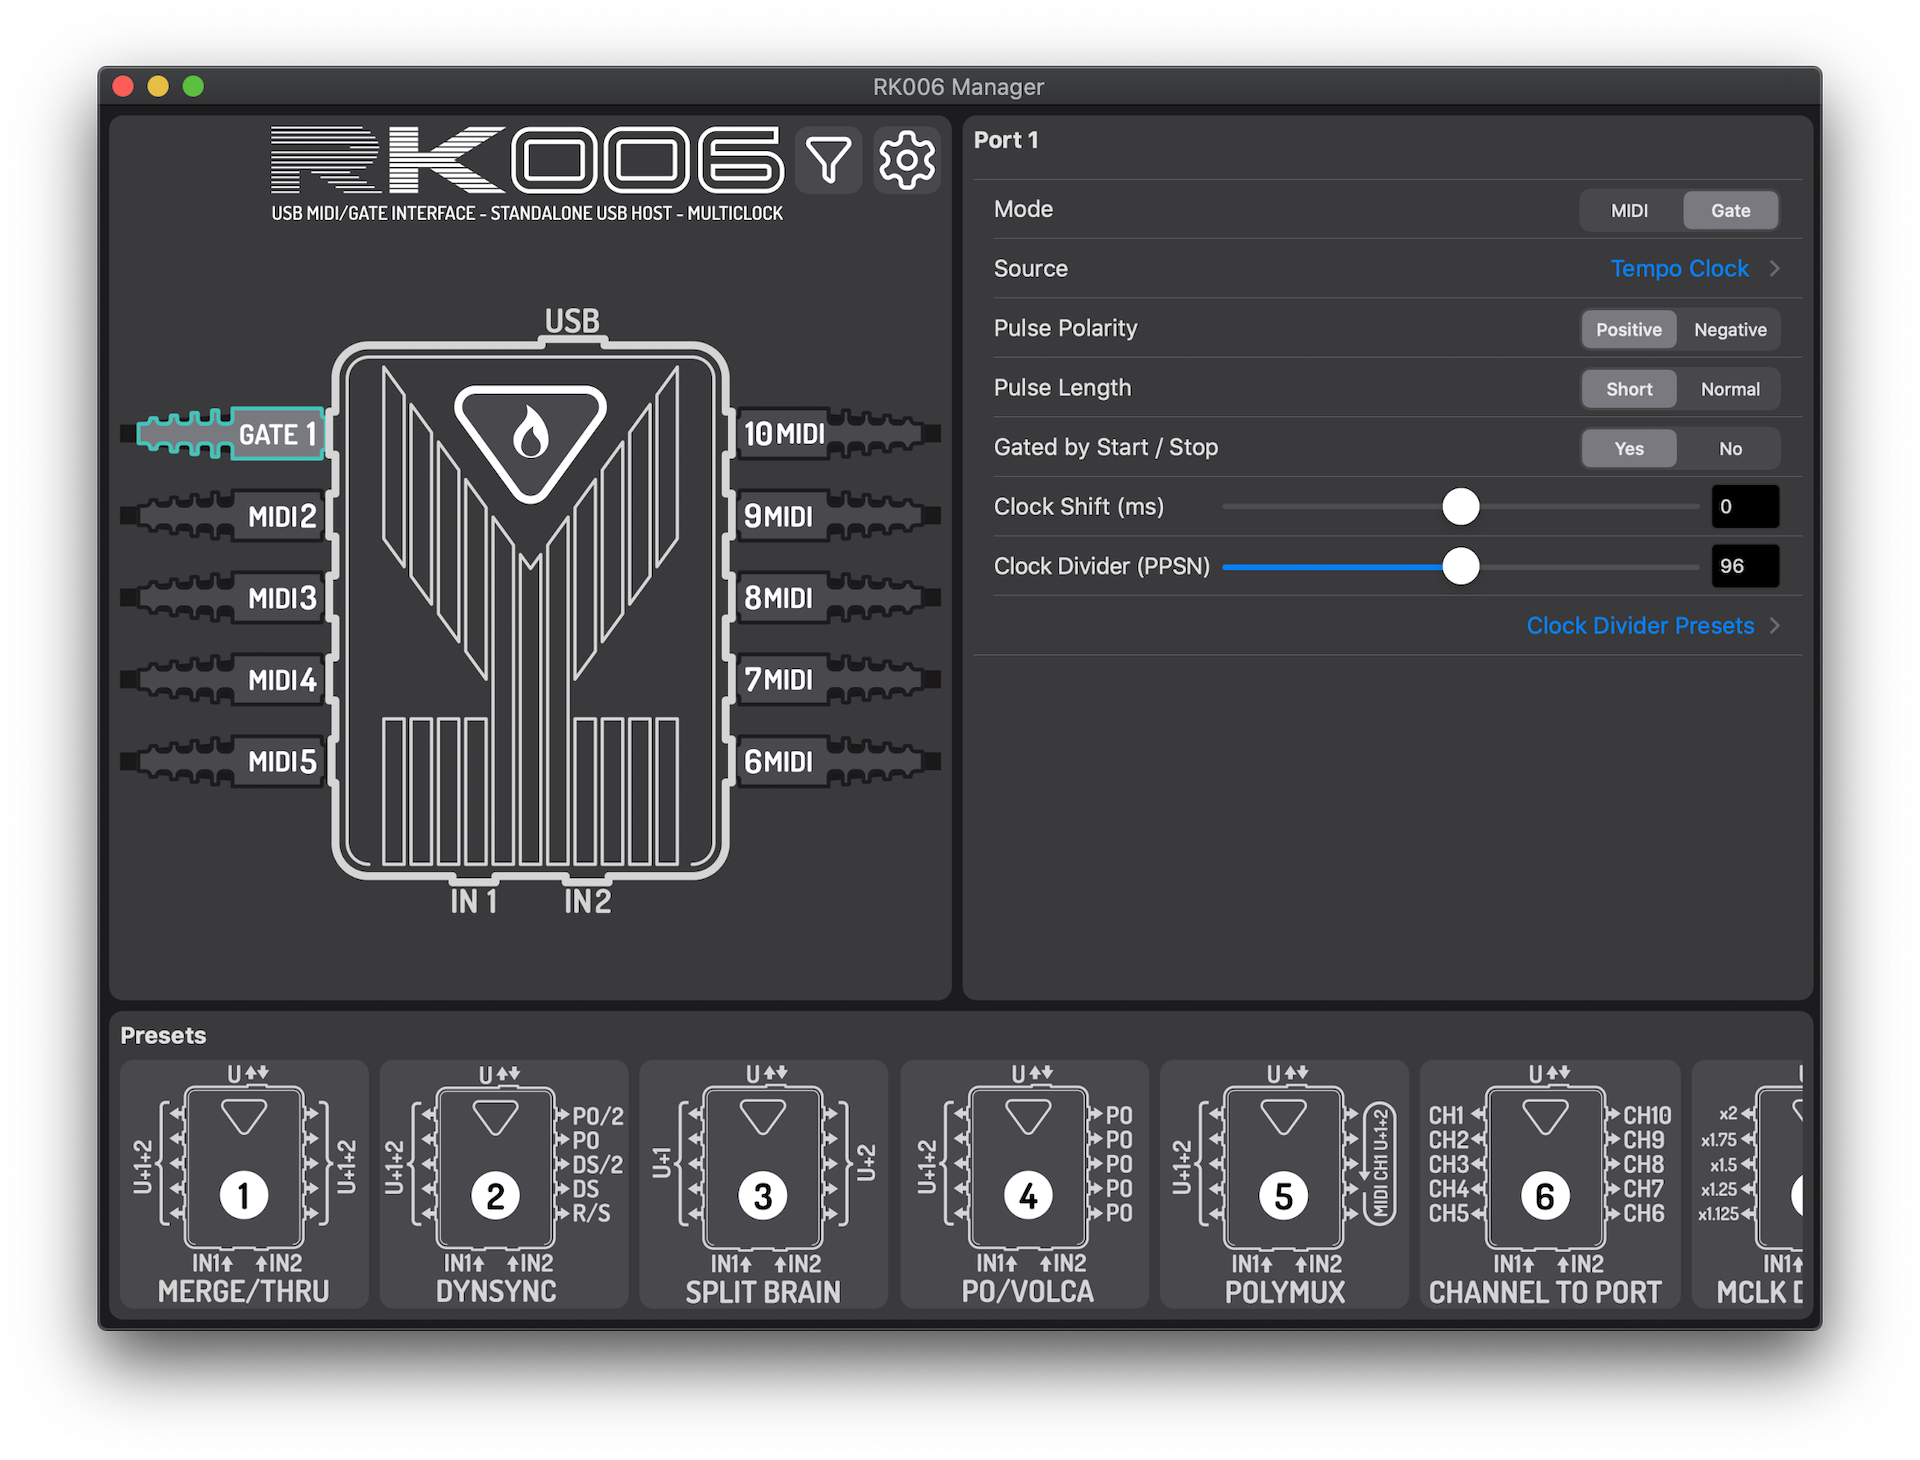Open the Tempo Clock source selector
Screen dimensions: 1920x1460
(1679, 269)
